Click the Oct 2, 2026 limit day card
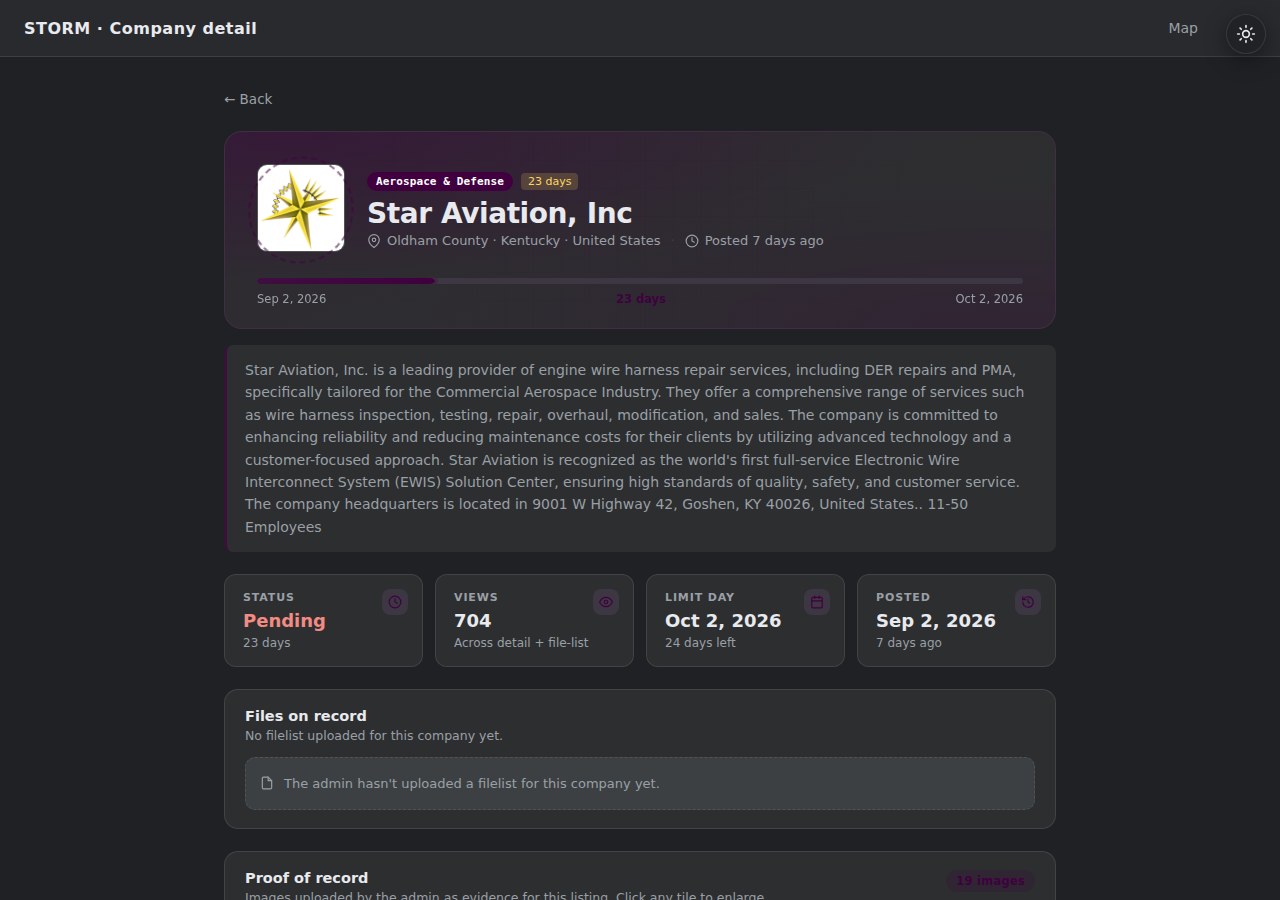Screen dimensions: 1280x900 tap(745, 620)
